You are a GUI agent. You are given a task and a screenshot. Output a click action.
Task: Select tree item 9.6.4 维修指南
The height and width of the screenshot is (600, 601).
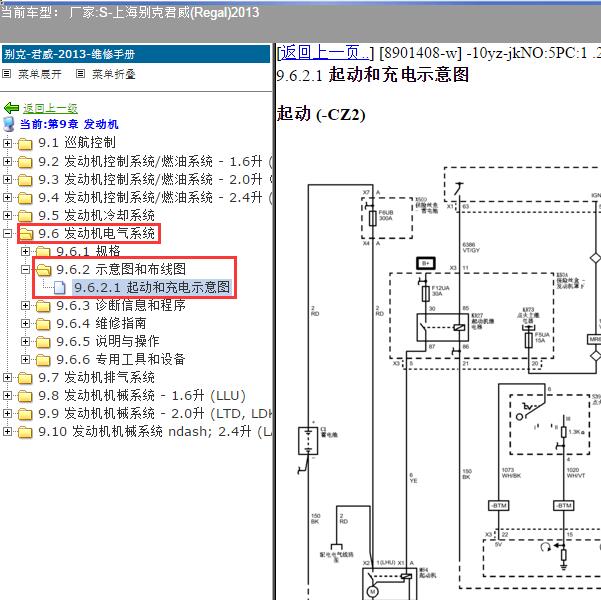point(101,323)
